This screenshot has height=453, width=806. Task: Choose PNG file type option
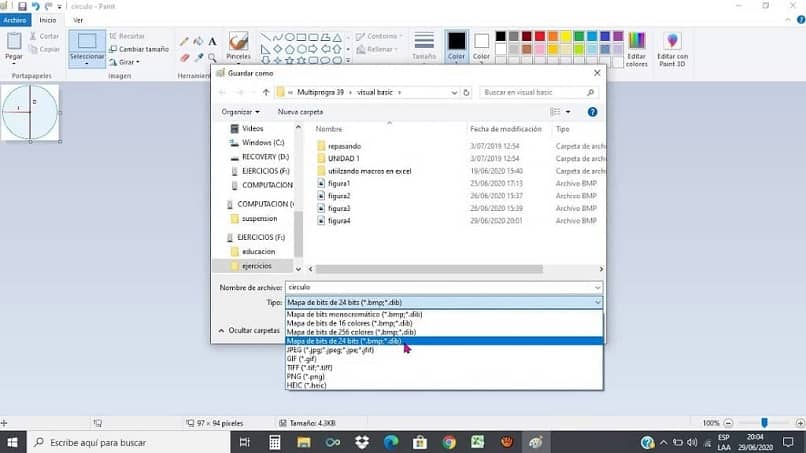point(444,377)
